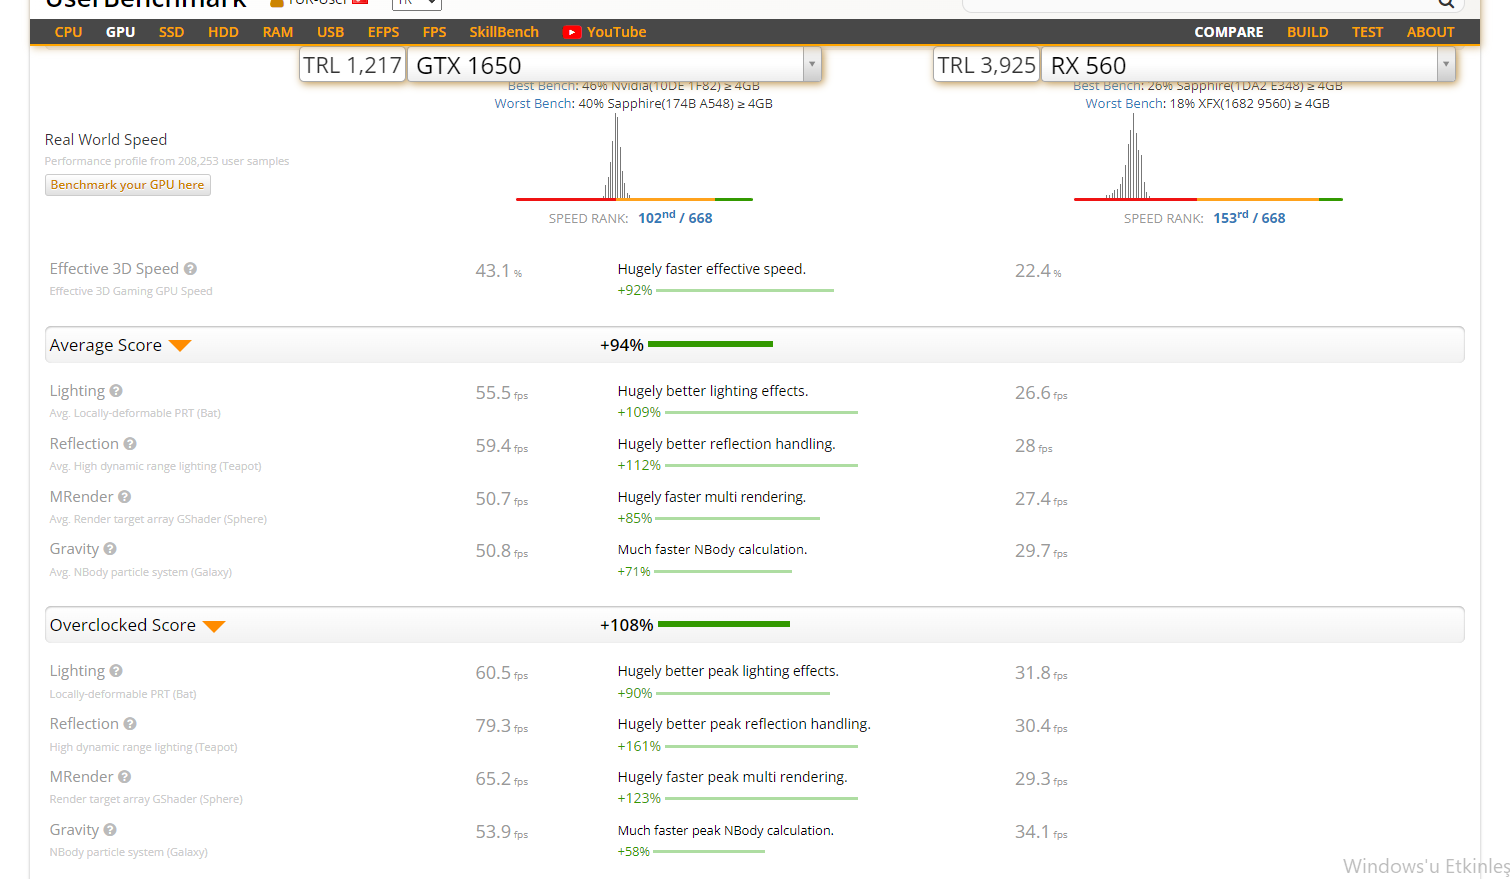
Task: Click the 43.1% effective speed value
Action: click(499, 271)
